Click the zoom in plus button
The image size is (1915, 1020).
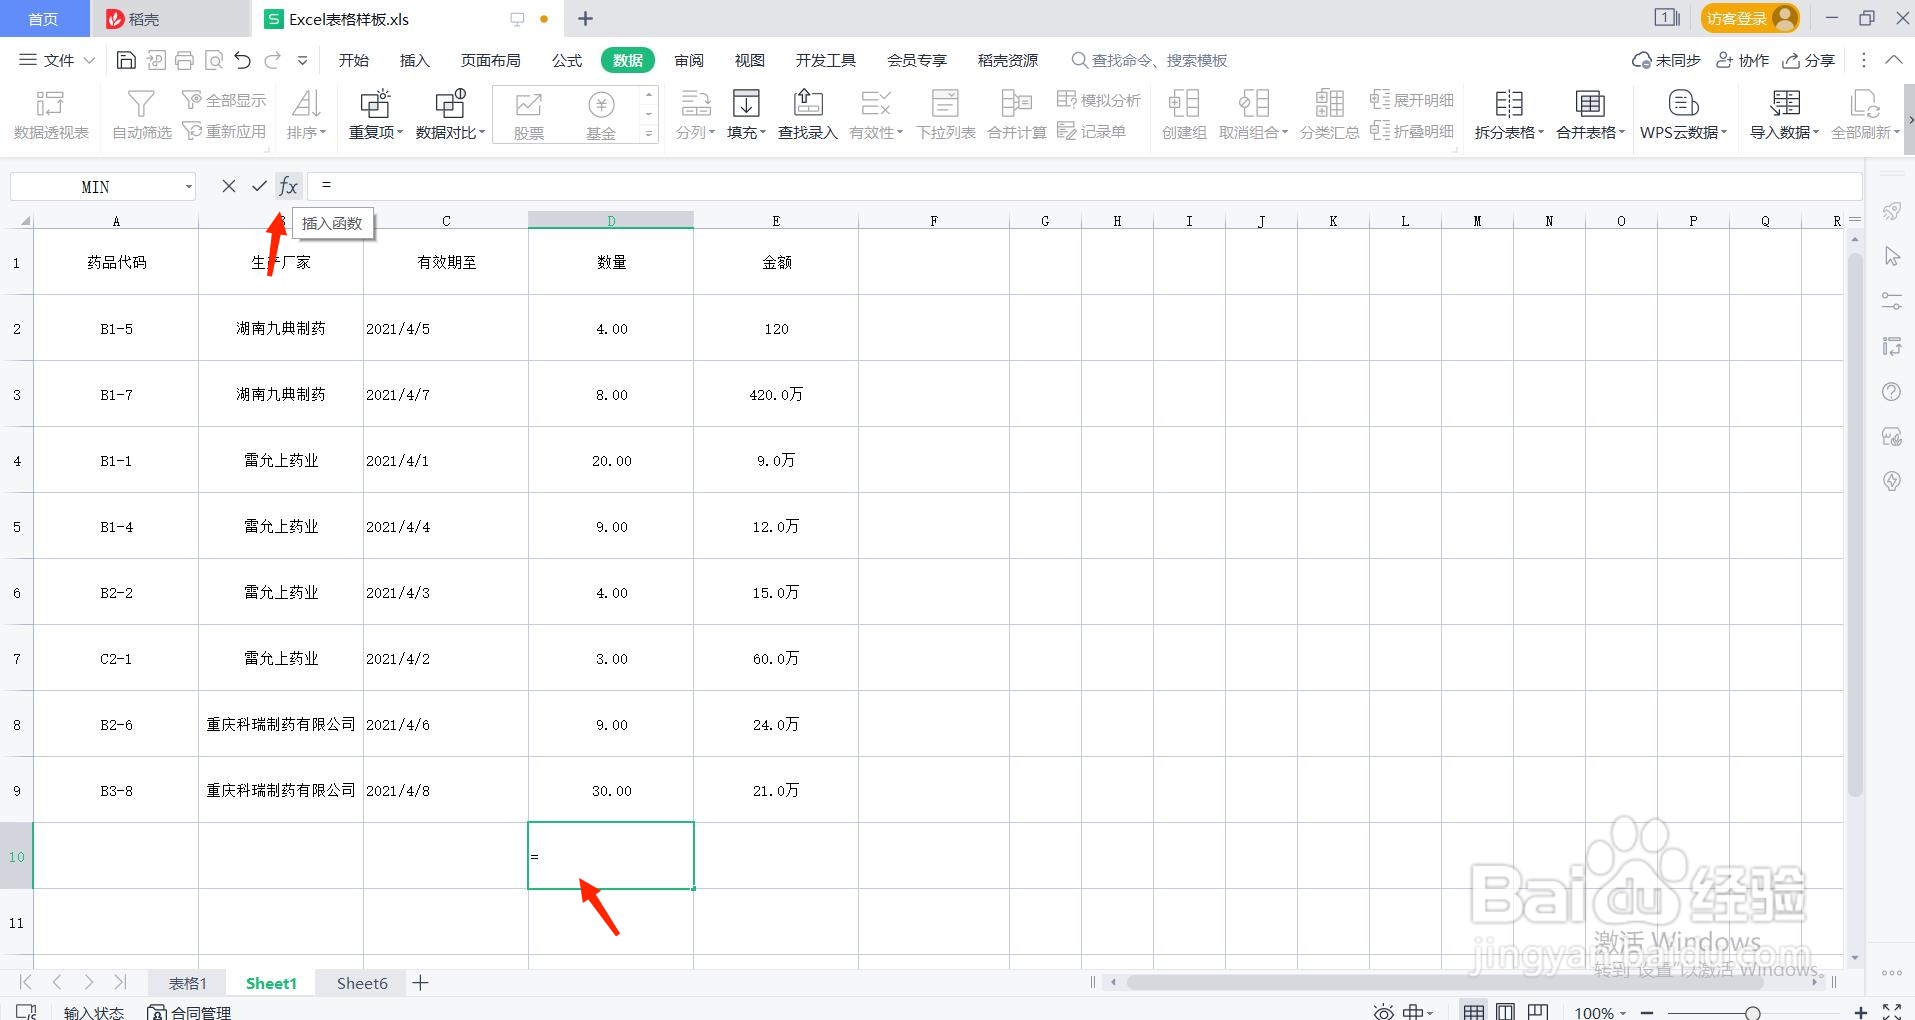point(1860,1013)
